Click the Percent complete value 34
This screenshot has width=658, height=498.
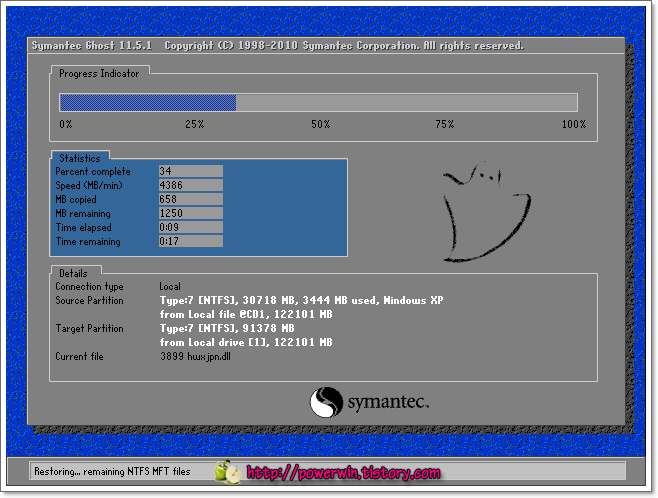(x=191, y=171)
